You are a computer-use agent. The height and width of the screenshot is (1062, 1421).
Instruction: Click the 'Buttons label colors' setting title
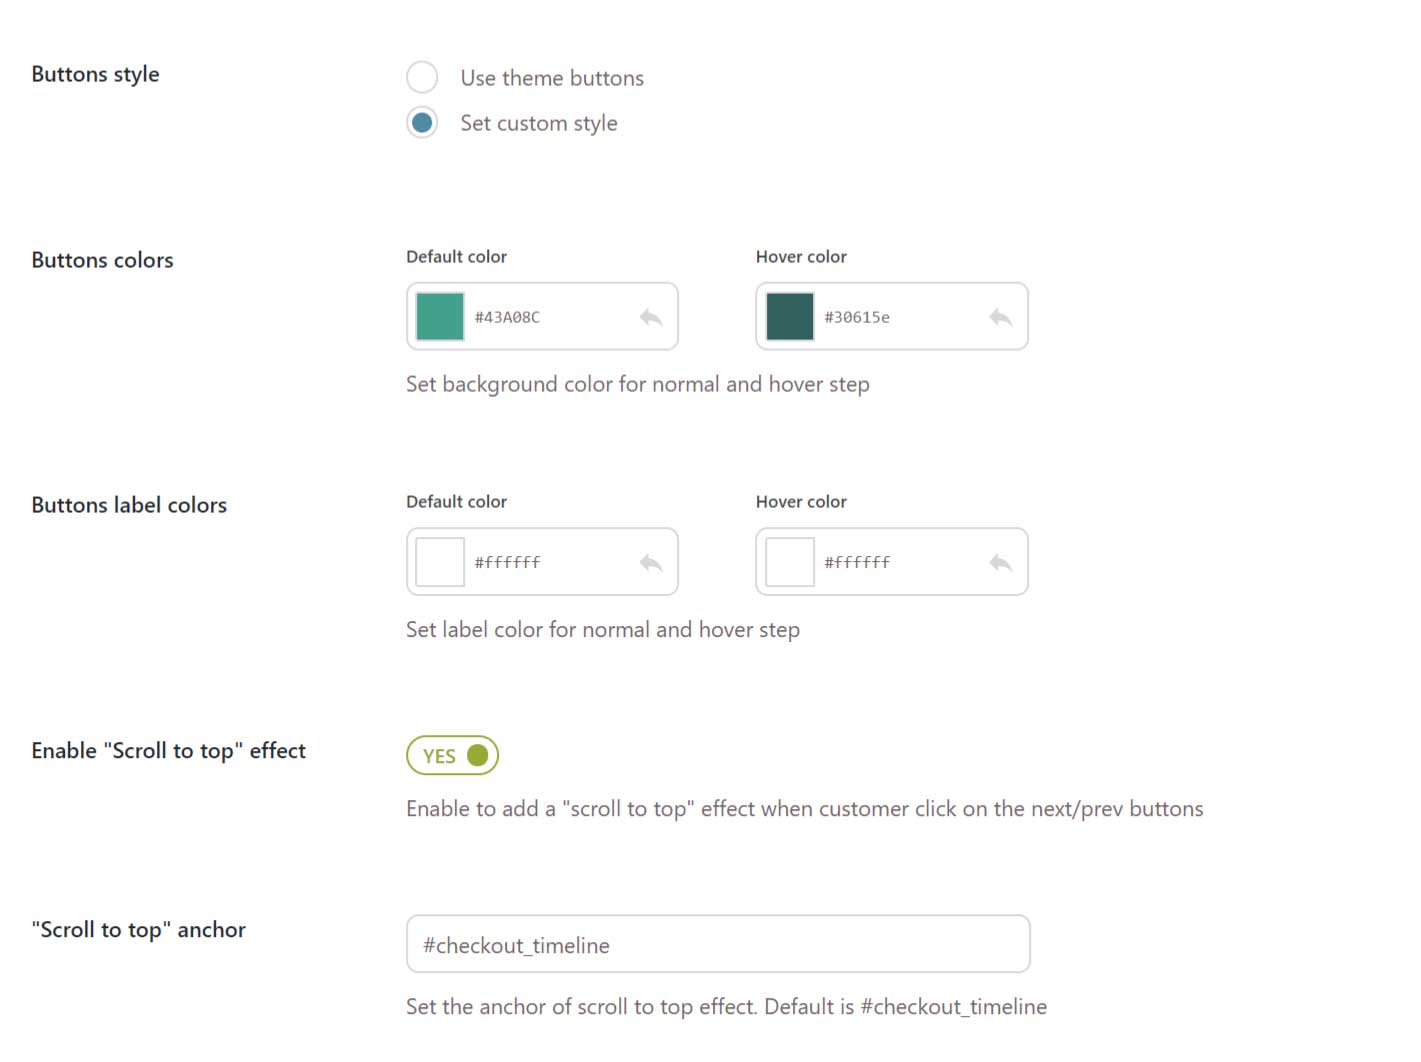click(129, 505)
